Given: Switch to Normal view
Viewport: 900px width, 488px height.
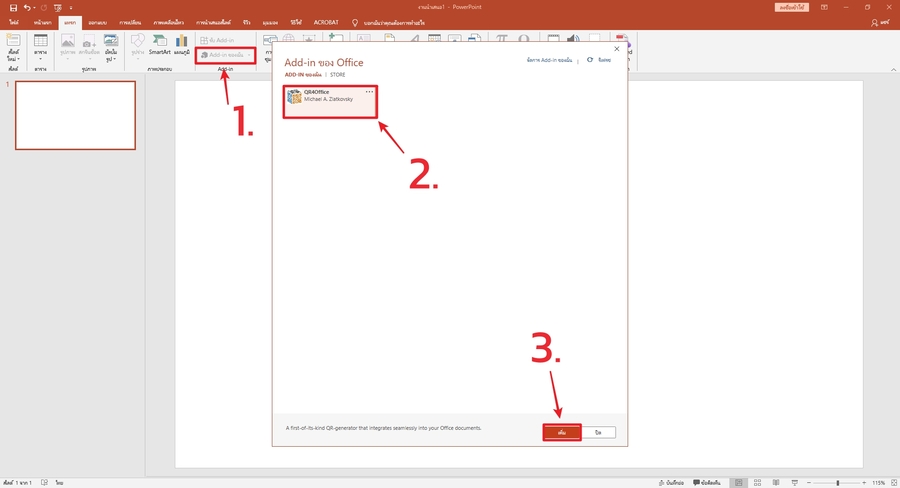Looking at the screenshot, I should pyautogui.click(x=739, y=483).
